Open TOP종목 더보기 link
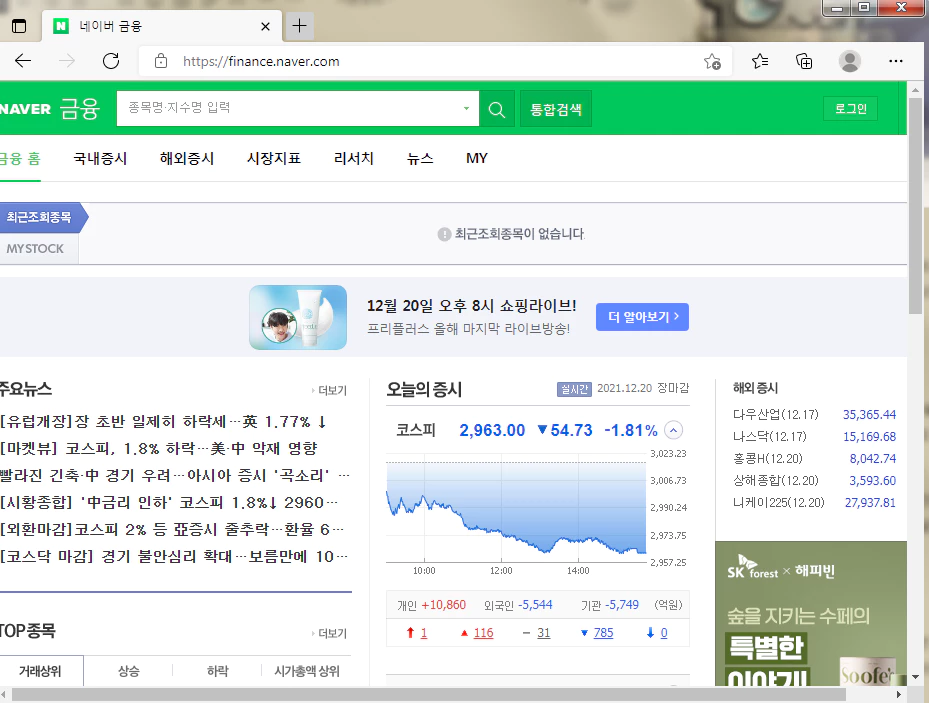Viewport: 929px width, 703px height. click(x=329, y=633)
